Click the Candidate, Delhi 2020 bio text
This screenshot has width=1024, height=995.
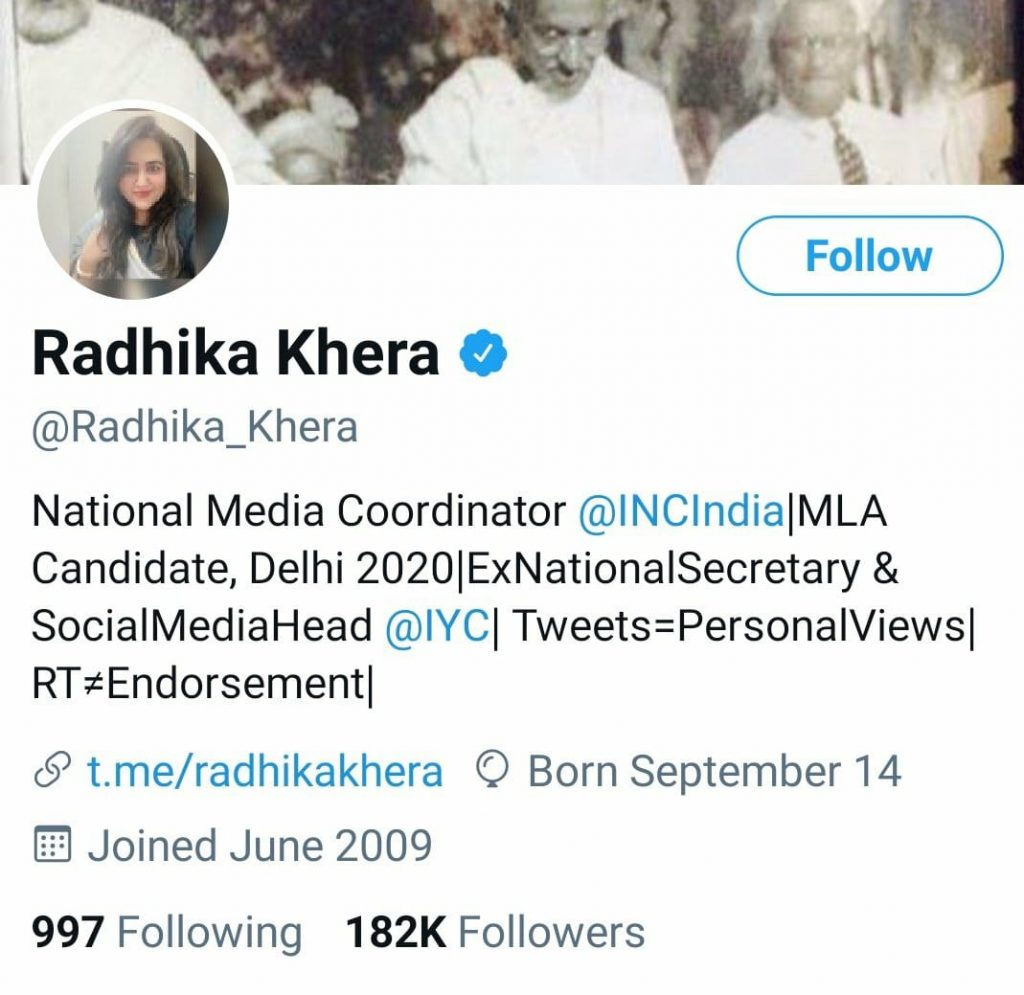click(x=240, y=569)
